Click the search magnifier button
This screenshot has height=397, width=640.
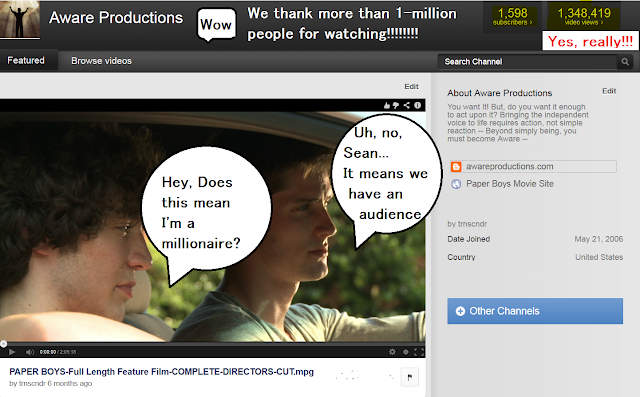625,62
